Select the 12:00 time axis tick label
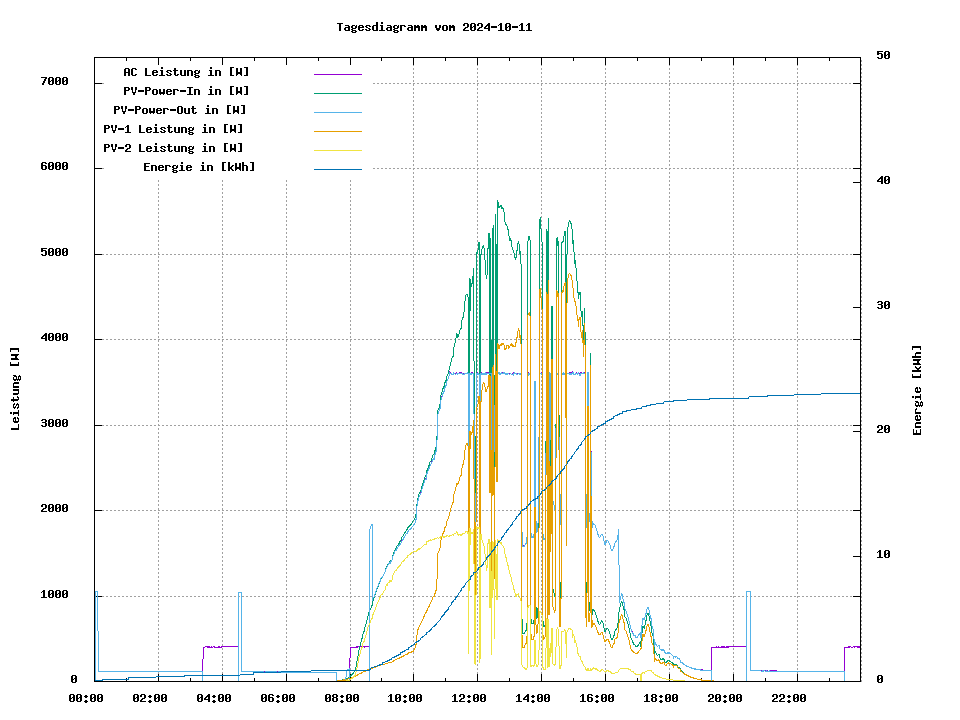The width and height of the screenshot is (960, 720). [x=469, y=698]
